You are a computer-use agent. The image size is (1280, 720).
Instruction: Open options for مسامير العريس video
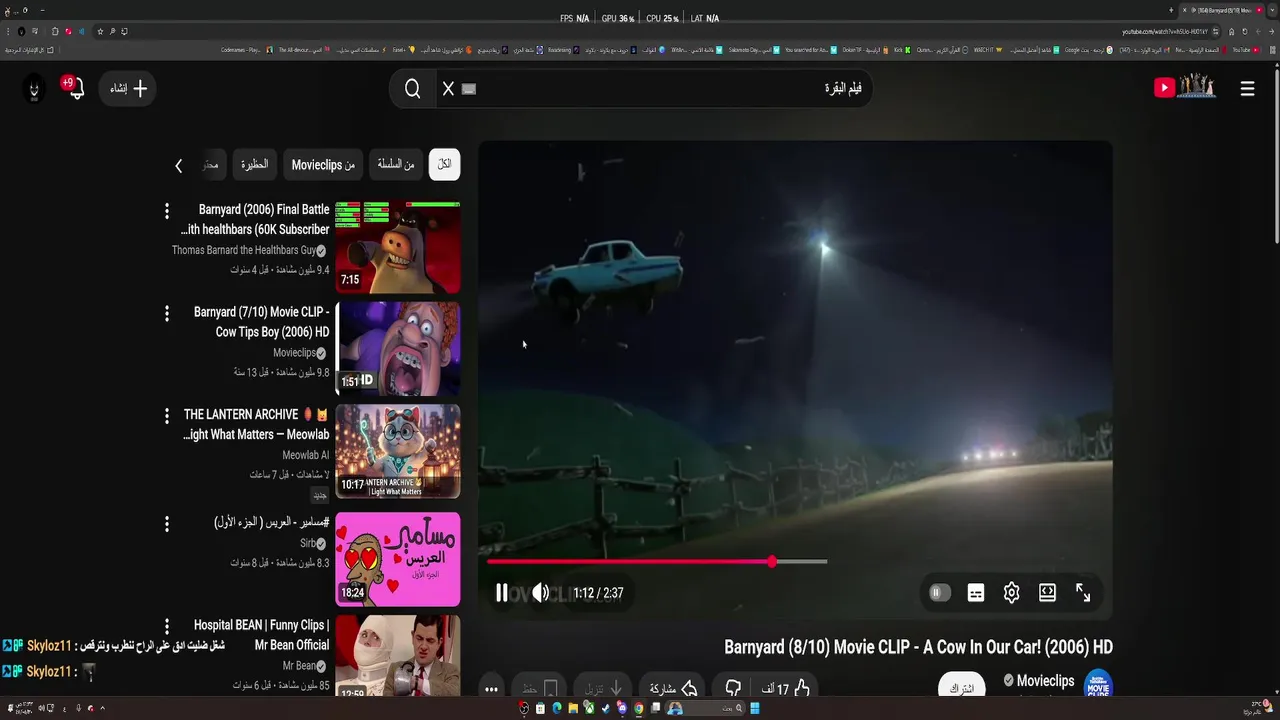[167, 524]
